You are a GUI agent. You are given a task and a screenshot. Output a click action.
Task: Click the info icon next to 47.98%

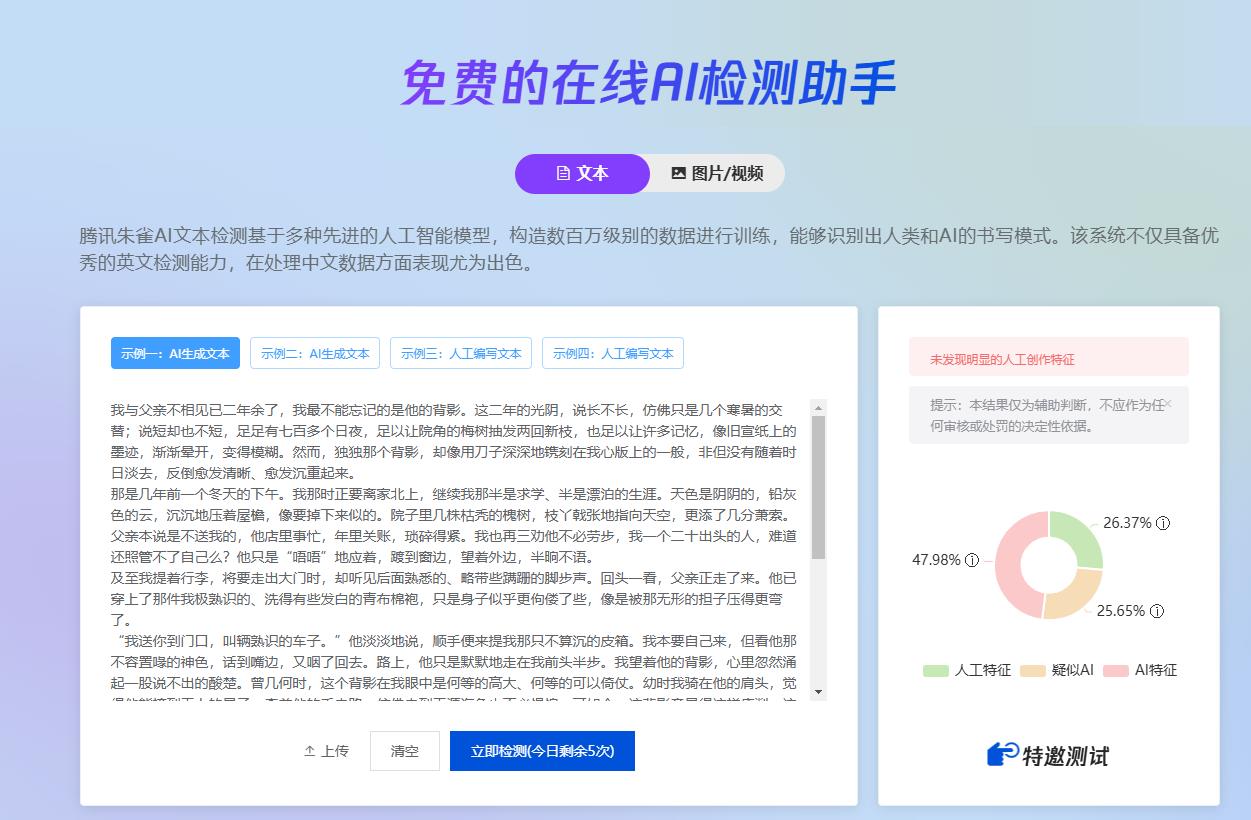click(971, 560)
